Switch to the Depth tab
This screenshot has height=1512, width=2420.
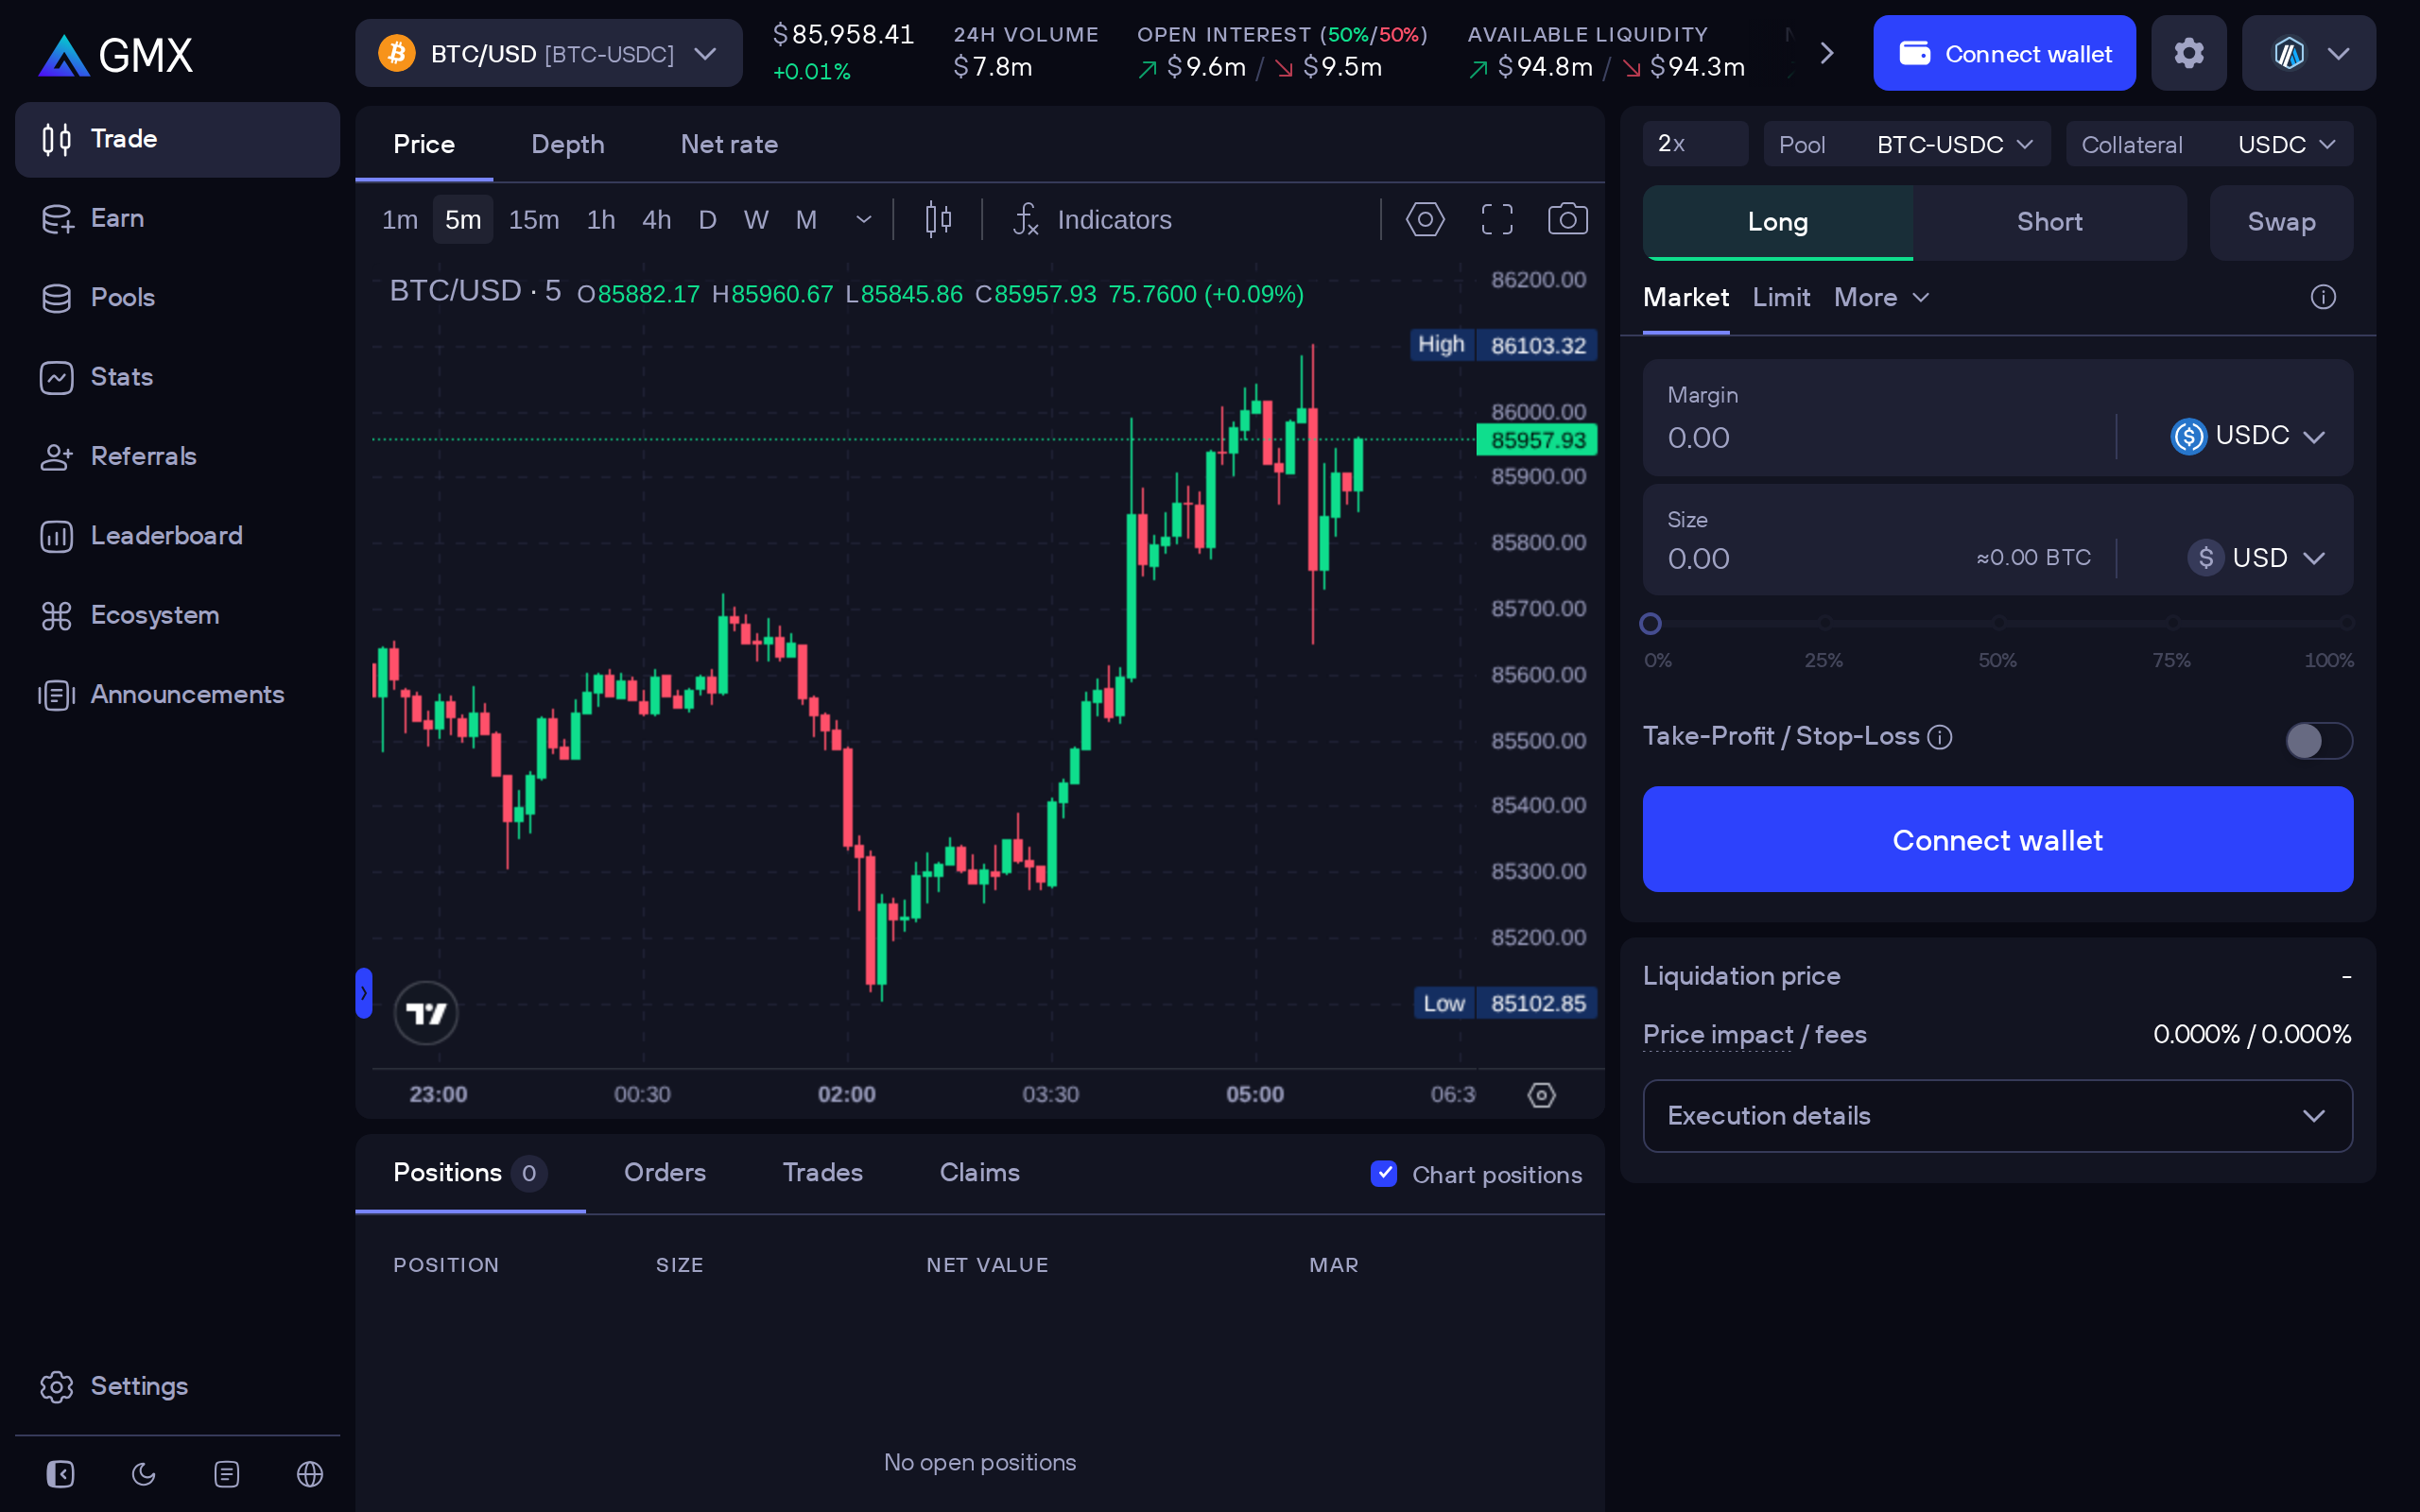click(x=567, y=144)
